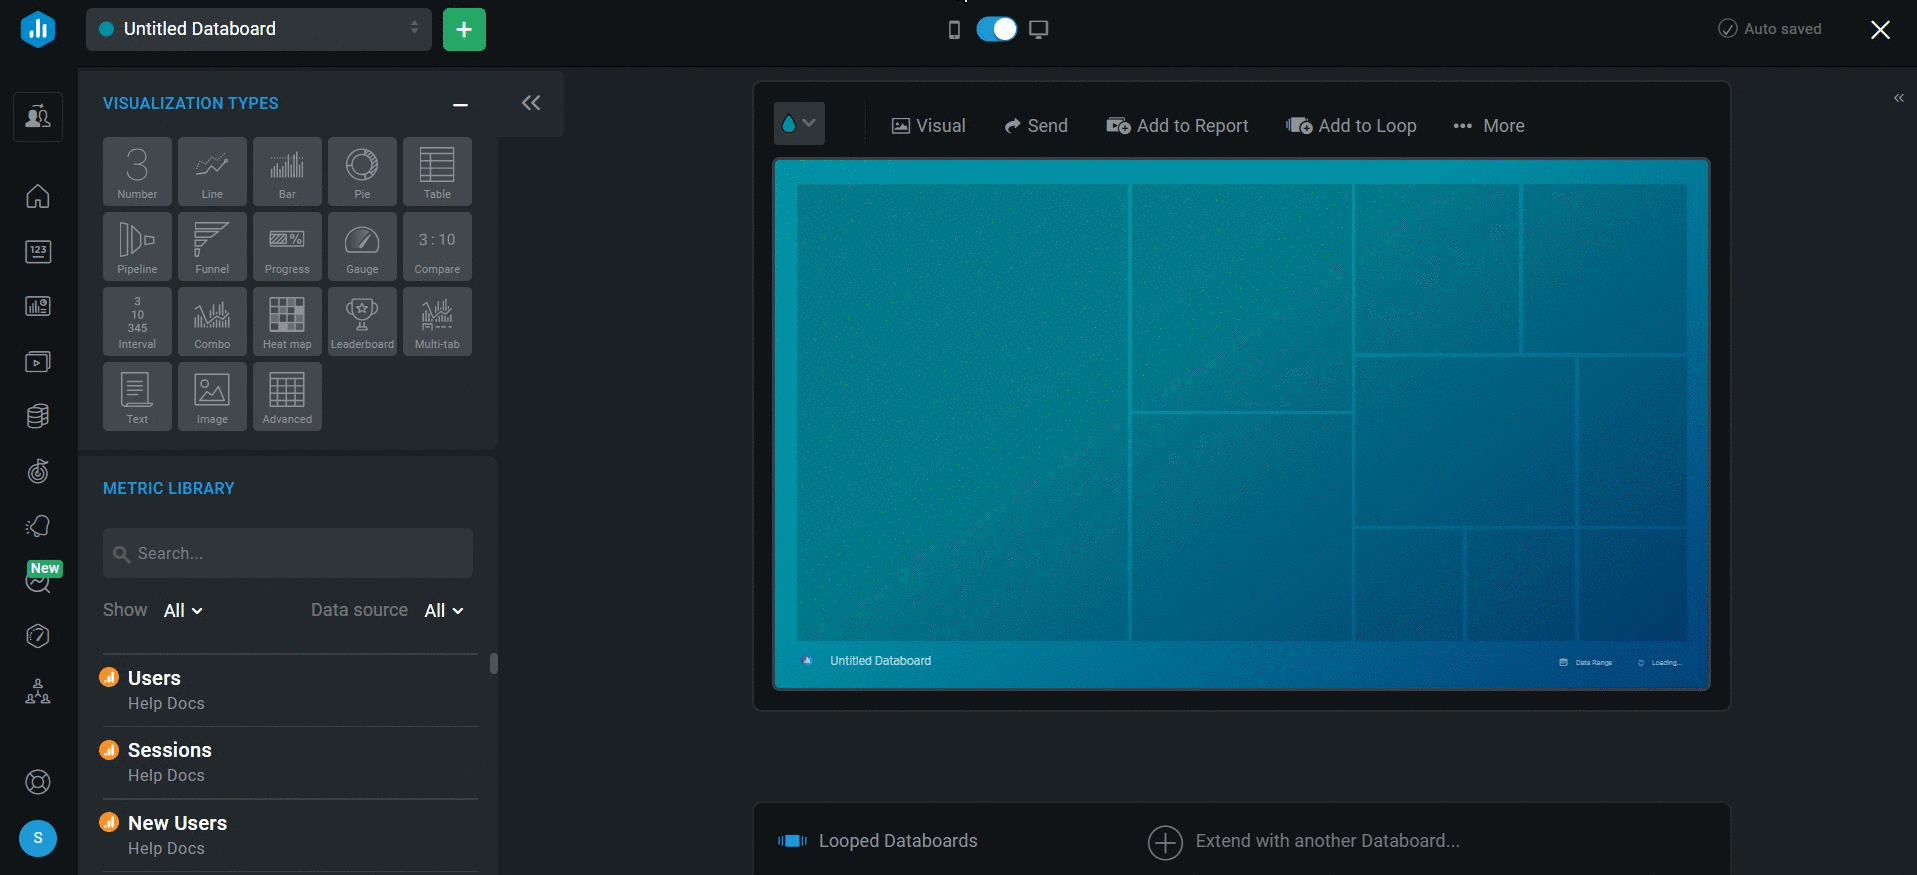Viewport: 1917px width, 875px height.
Task: Open the background color droplet picker
Action: pos(799,124)
